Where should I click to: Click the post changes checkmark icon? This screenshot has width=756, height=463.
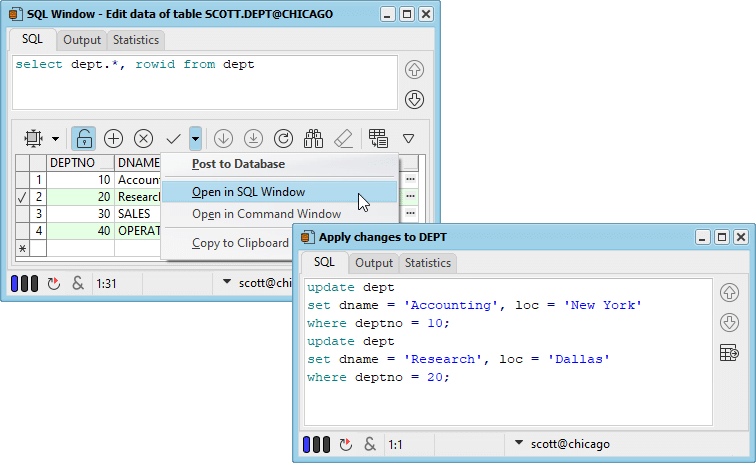point(173,138)
